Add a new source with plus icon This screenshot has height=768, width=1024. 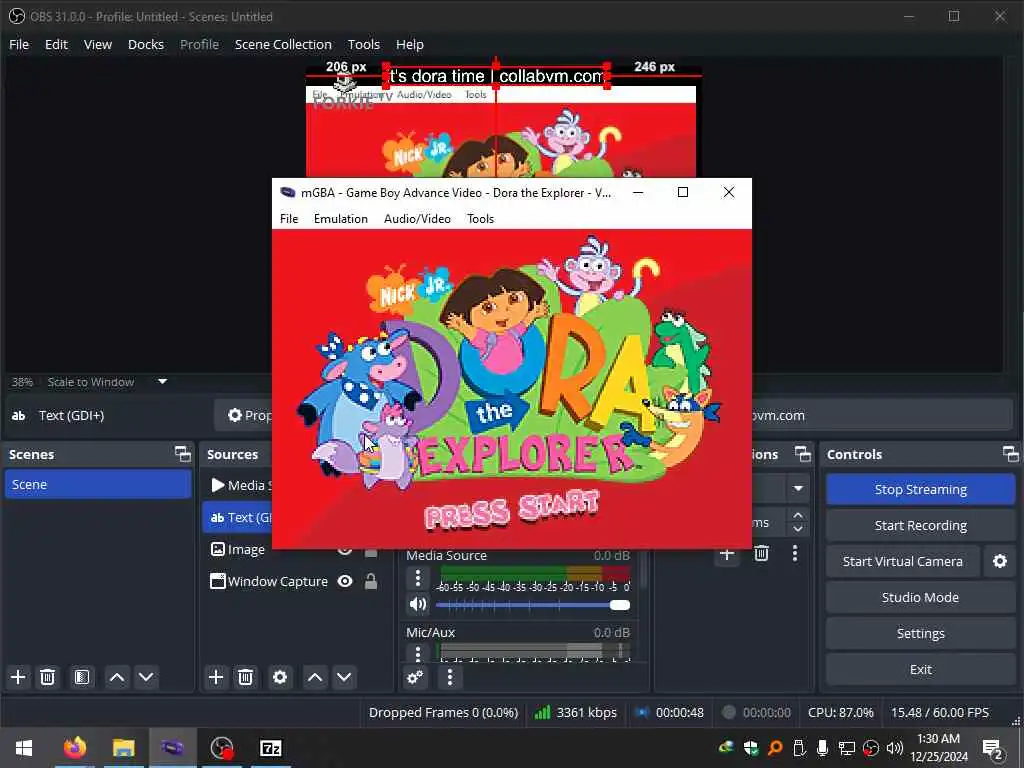216,677
